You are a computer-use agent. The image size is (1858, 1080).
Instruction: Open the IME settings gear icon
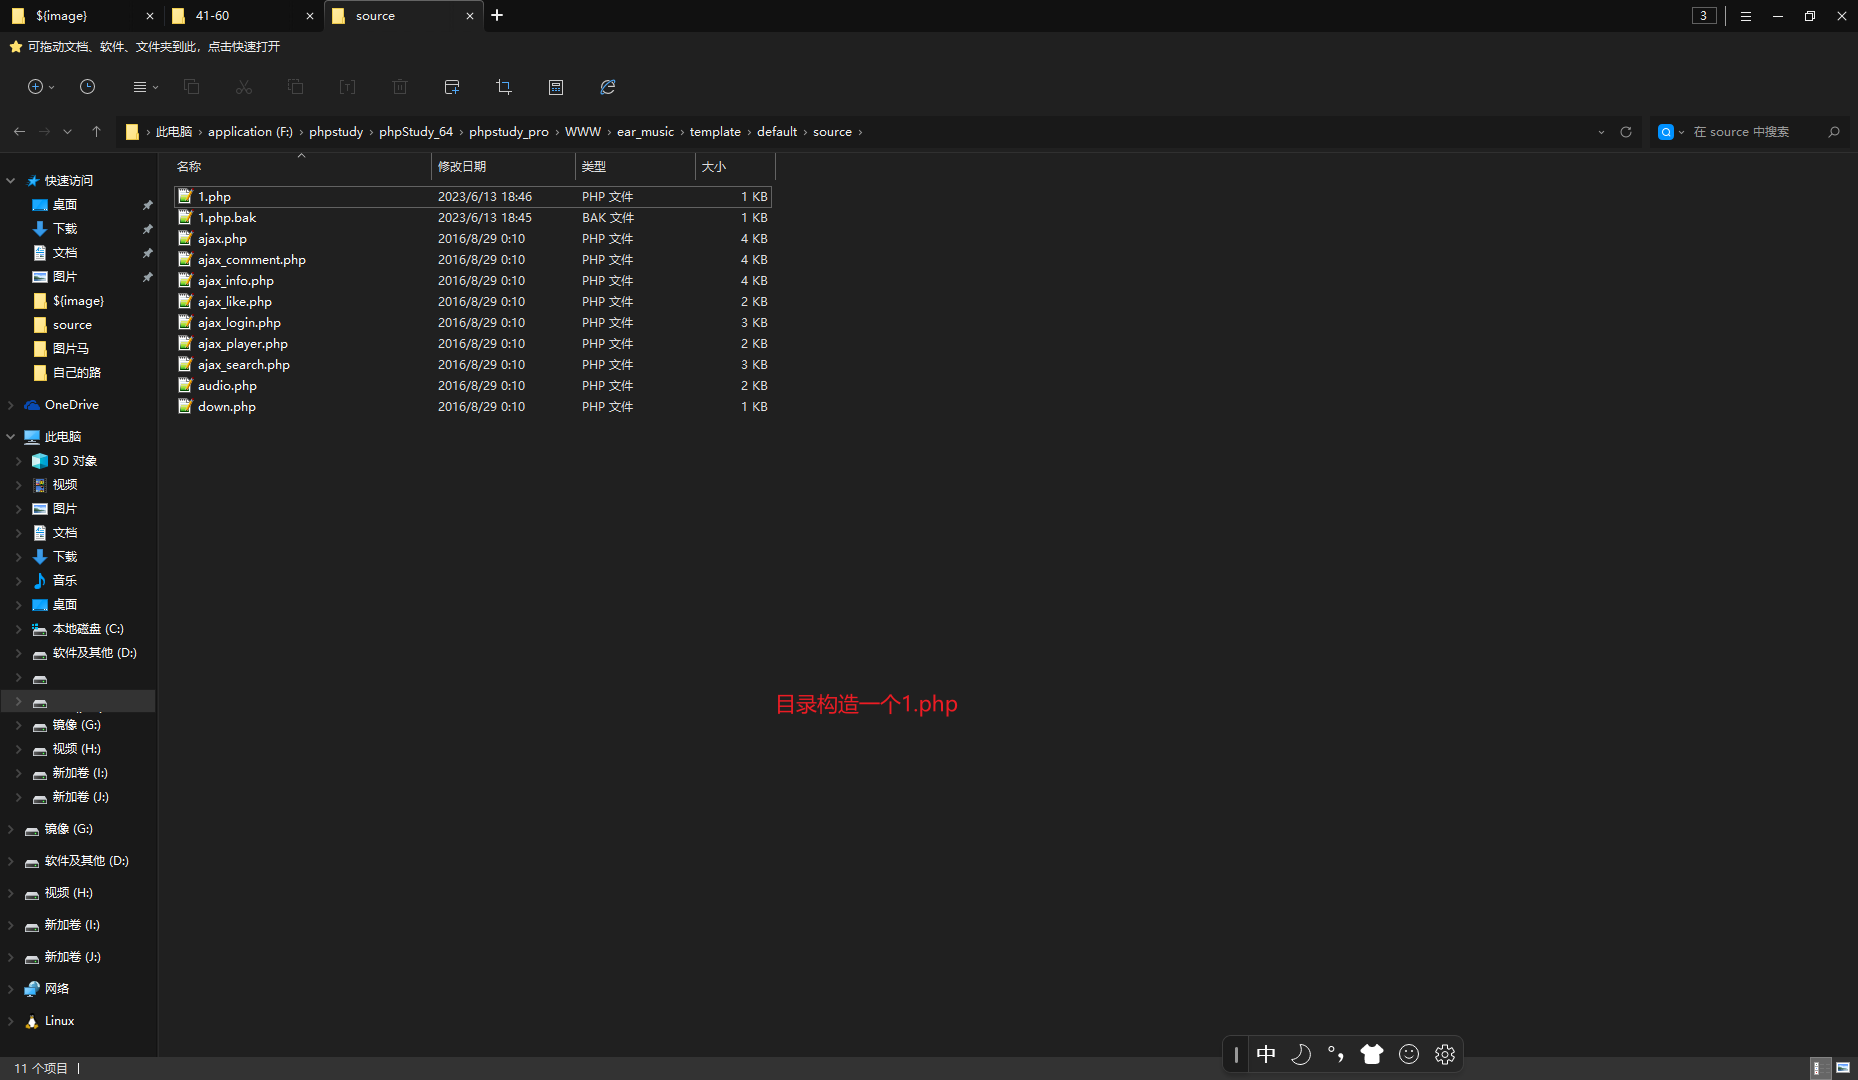(x=1444, y=1054)
